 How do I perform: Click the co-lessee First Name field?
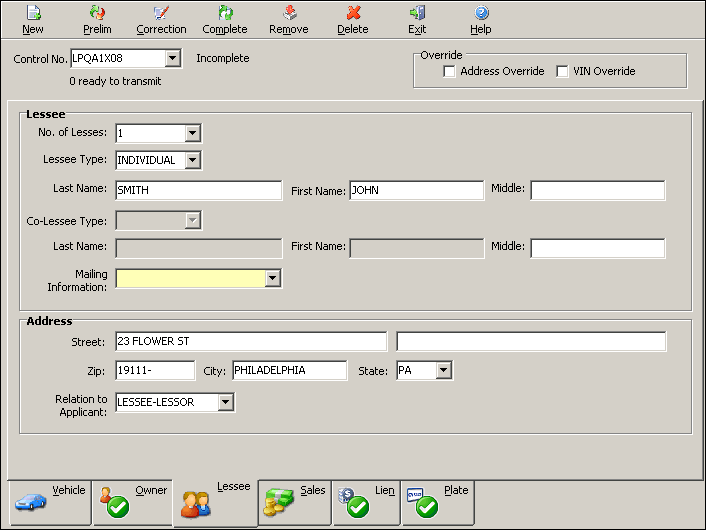[416, 249]
